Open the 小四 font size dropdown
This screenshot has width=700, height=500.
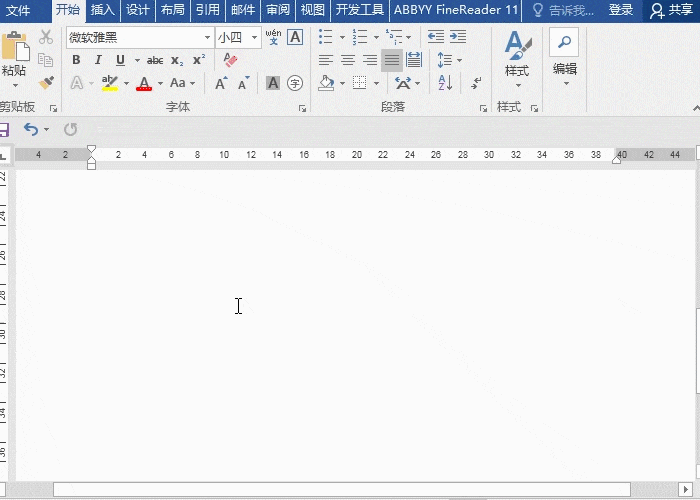(255, 38)
